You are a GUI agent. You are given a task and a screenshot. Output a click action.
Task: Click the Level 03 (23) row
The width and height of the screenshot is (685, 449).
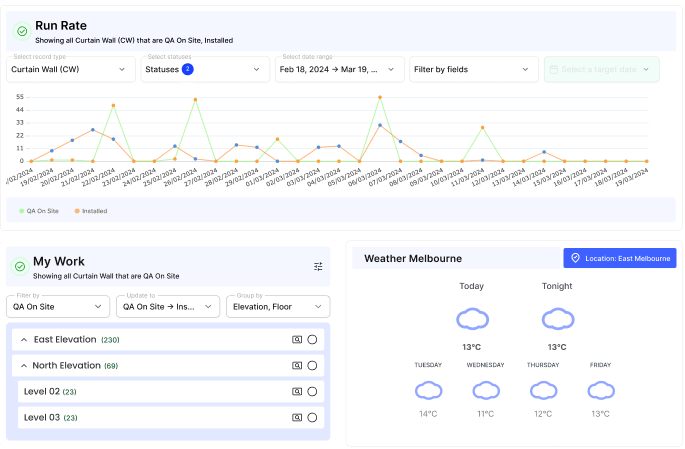coord(171,418)
